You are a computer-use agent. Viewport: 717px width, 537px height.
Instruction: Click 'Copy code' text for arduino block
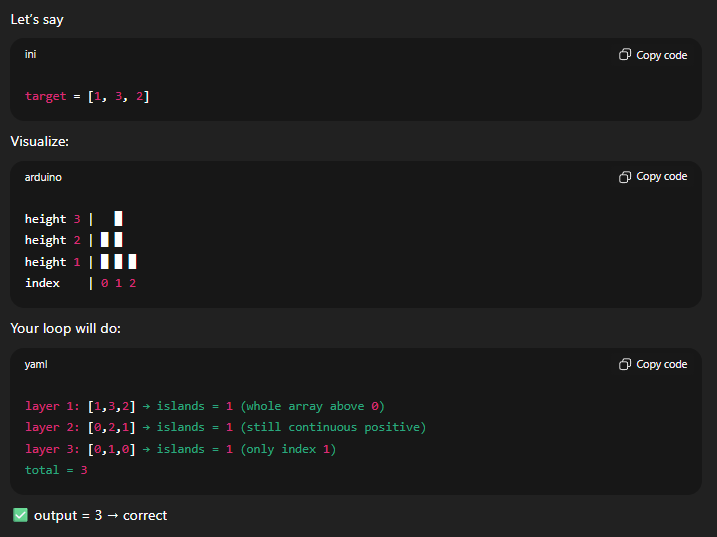[x=661, y=177]
